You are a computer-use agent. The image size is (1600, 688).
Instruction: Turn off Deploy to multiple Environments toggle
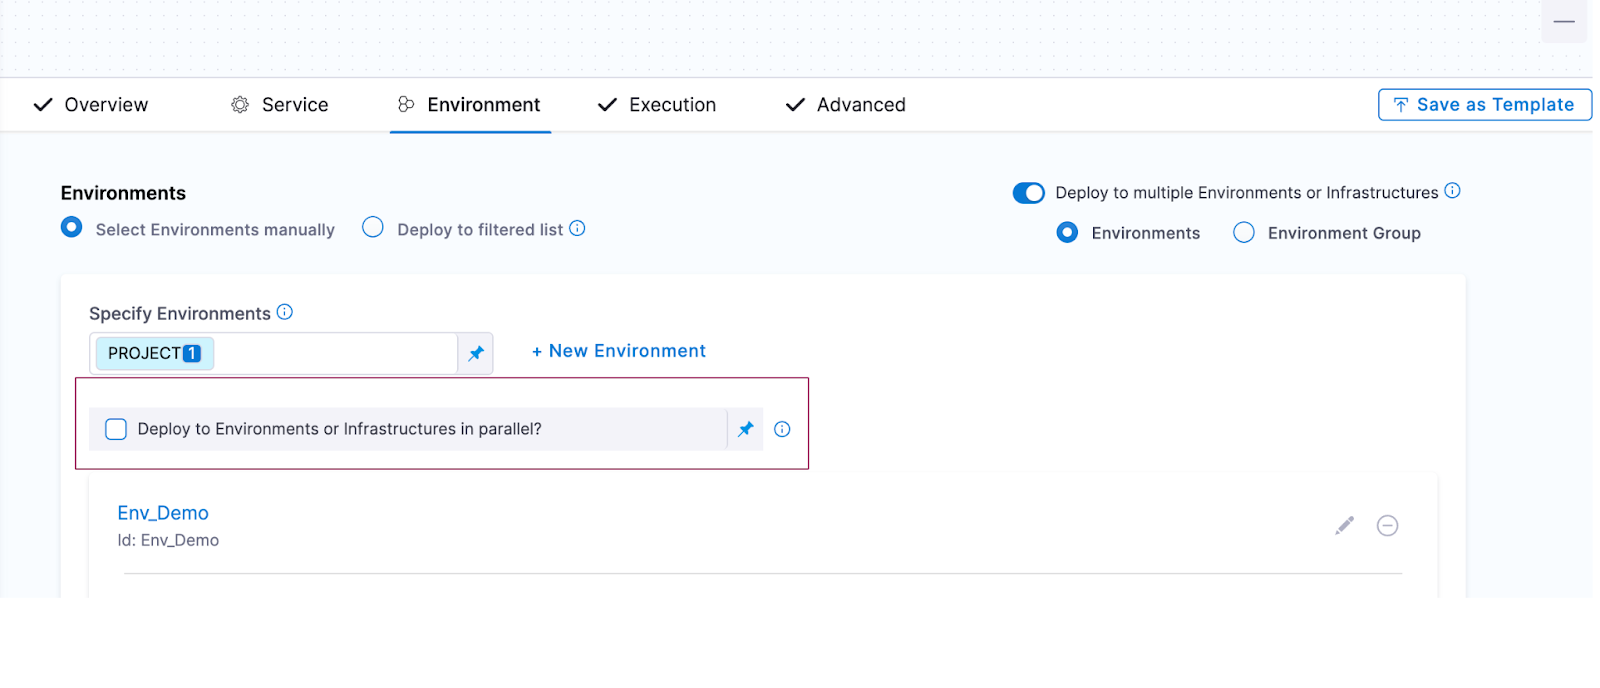(x=1028, y=193)
